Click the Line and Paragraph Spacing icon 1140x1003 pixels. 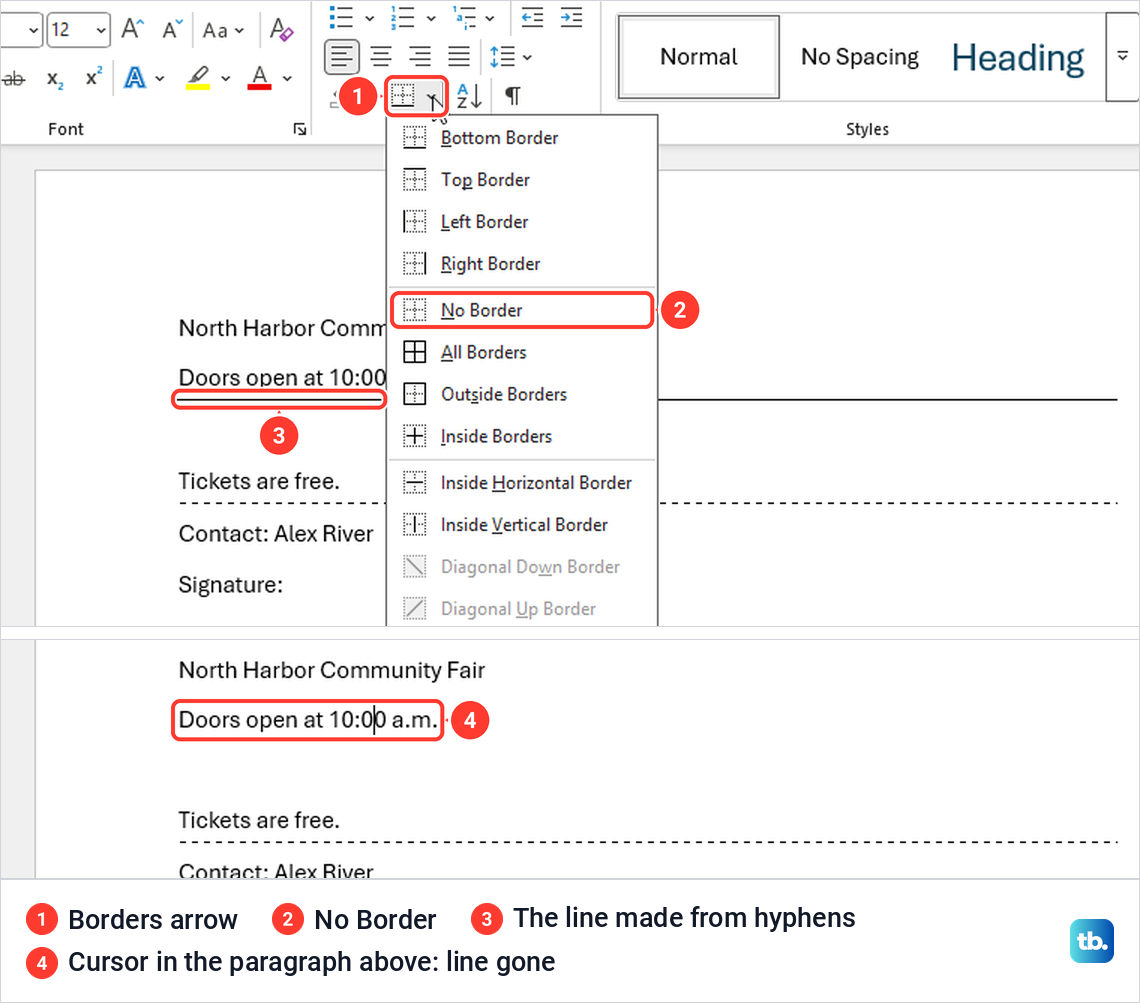tap(502, 56)
